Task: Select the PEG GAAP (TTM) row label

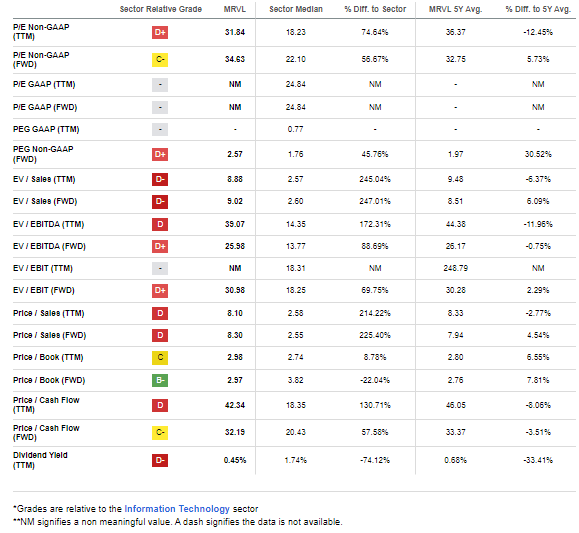Action: pos(46,129)
